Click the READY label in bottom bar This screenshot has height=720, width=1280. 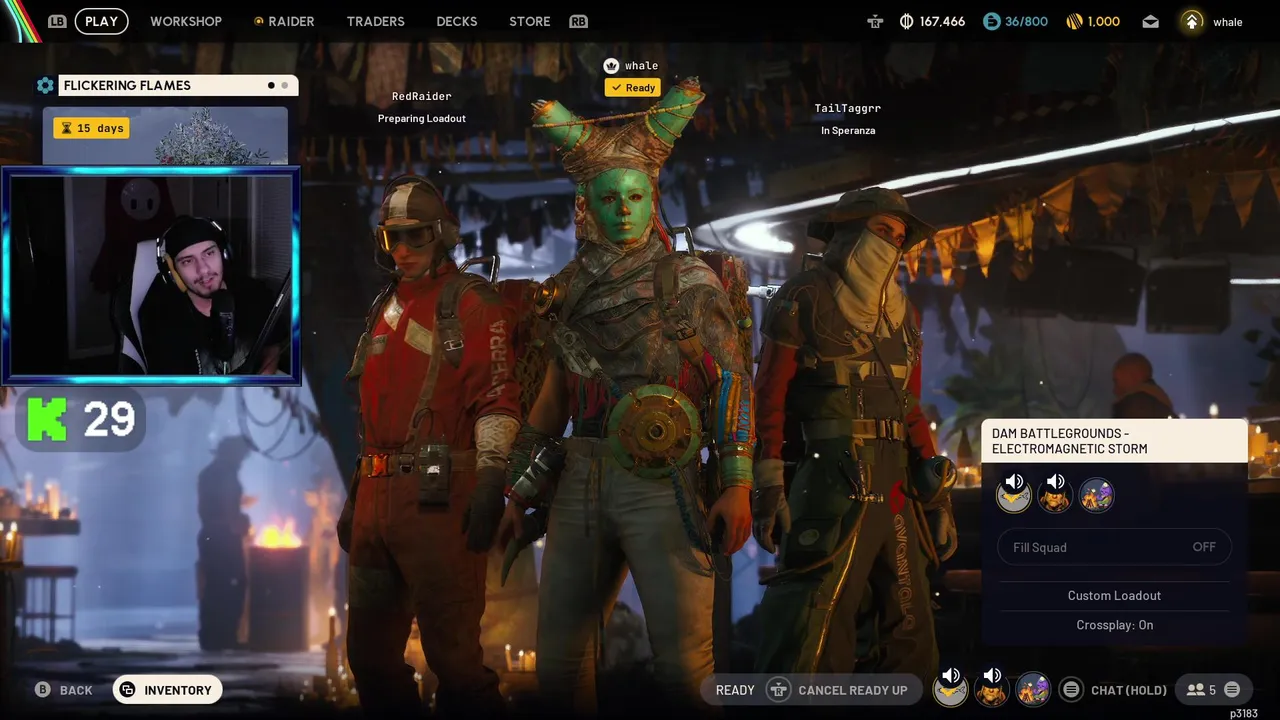pyautogui.click(x=735, y=690)
